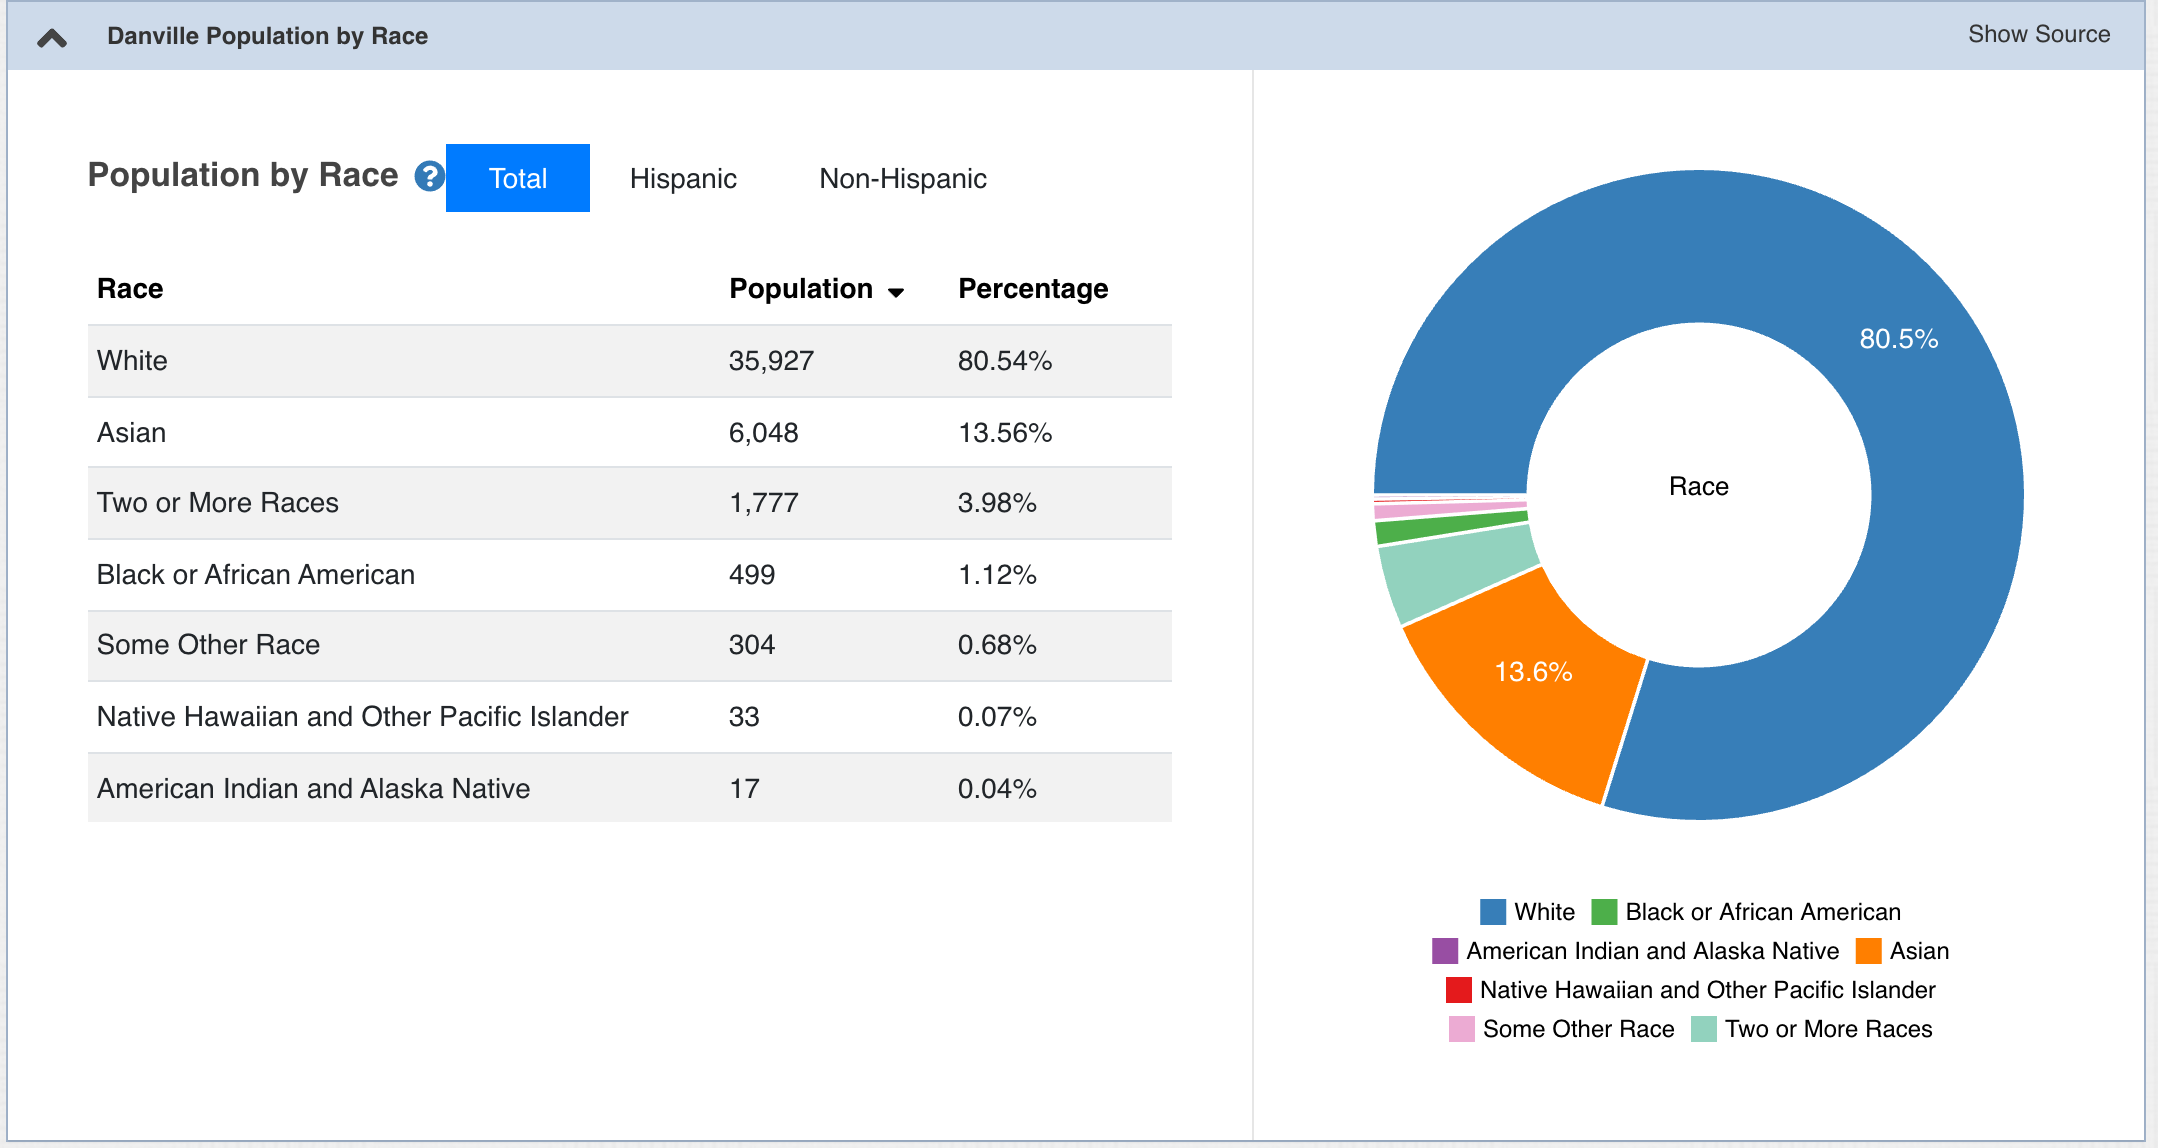Select Native Hawaiian and Other Pacific Islander row

coord(630,717)
